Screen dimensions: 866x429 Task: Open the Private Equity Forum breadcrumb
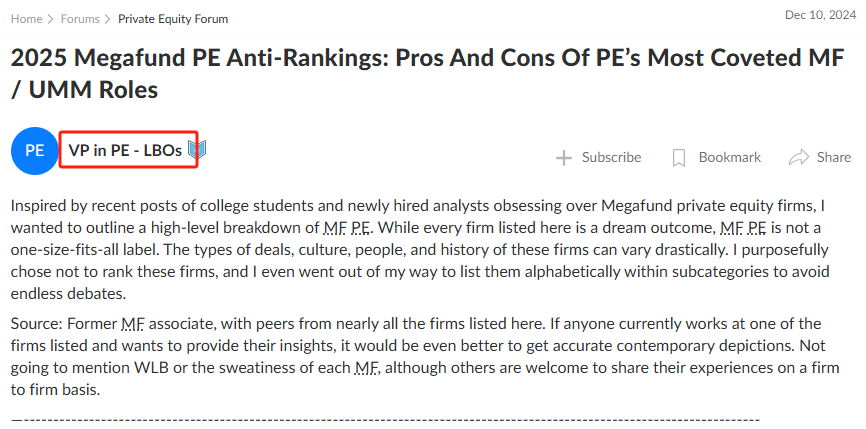tap(173, 19)
